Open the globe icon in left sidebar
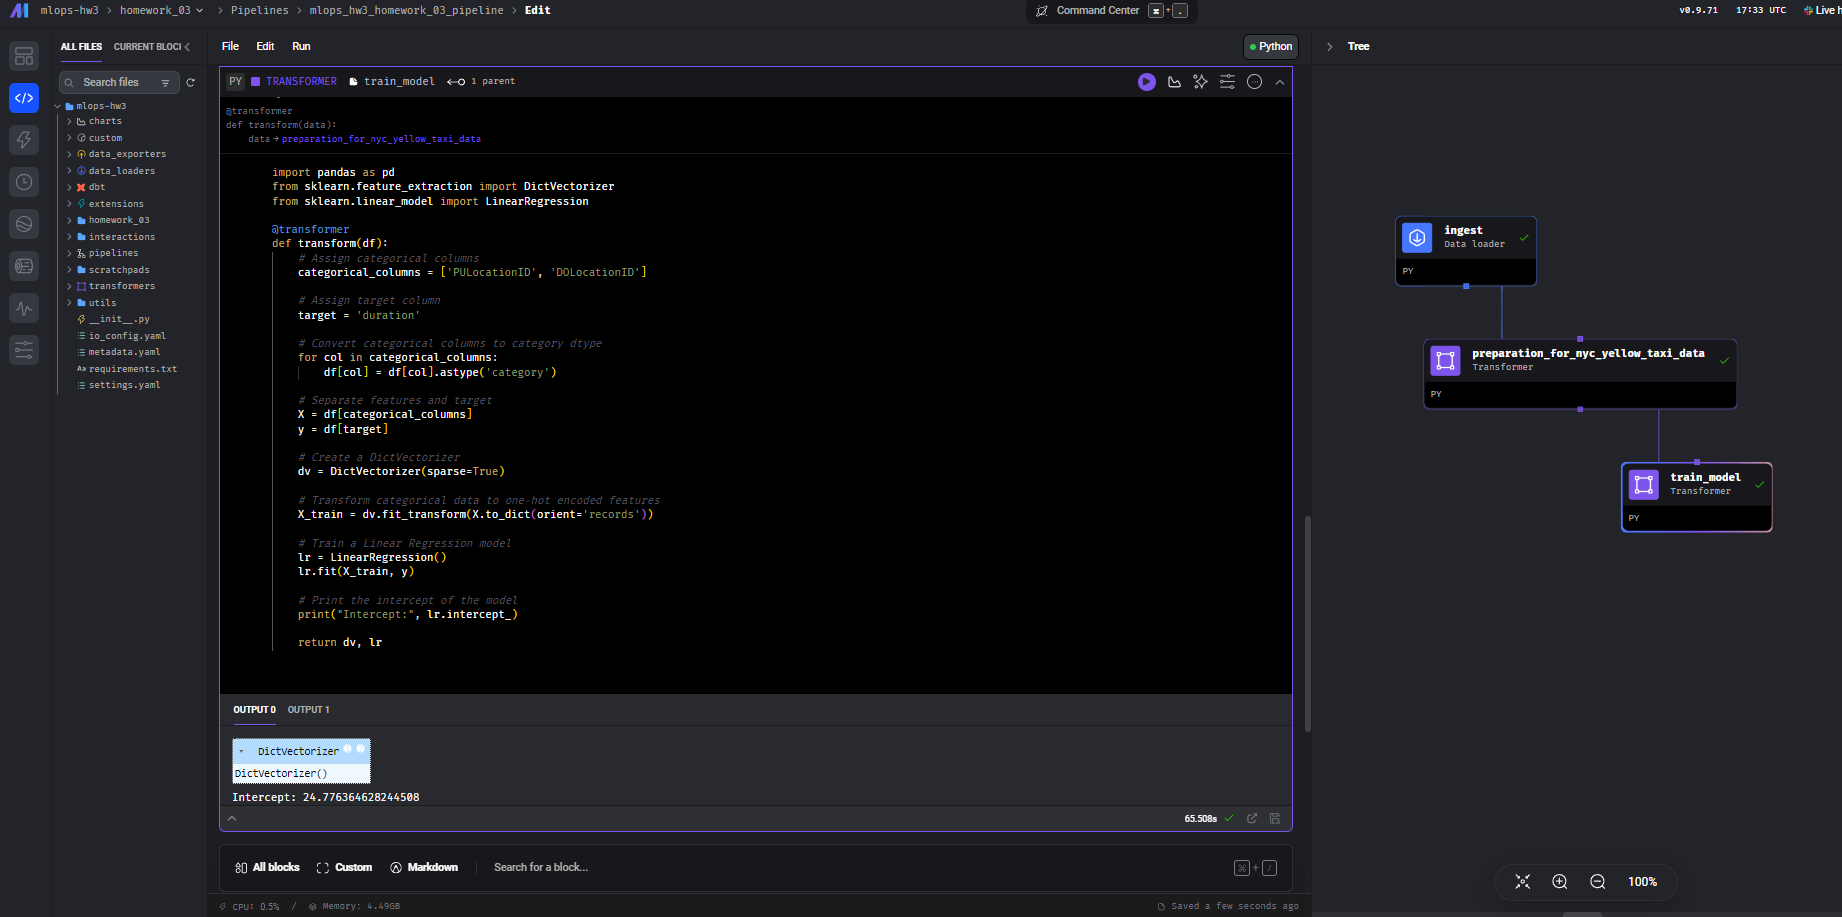1842x917 pixels. click(24, 224)
